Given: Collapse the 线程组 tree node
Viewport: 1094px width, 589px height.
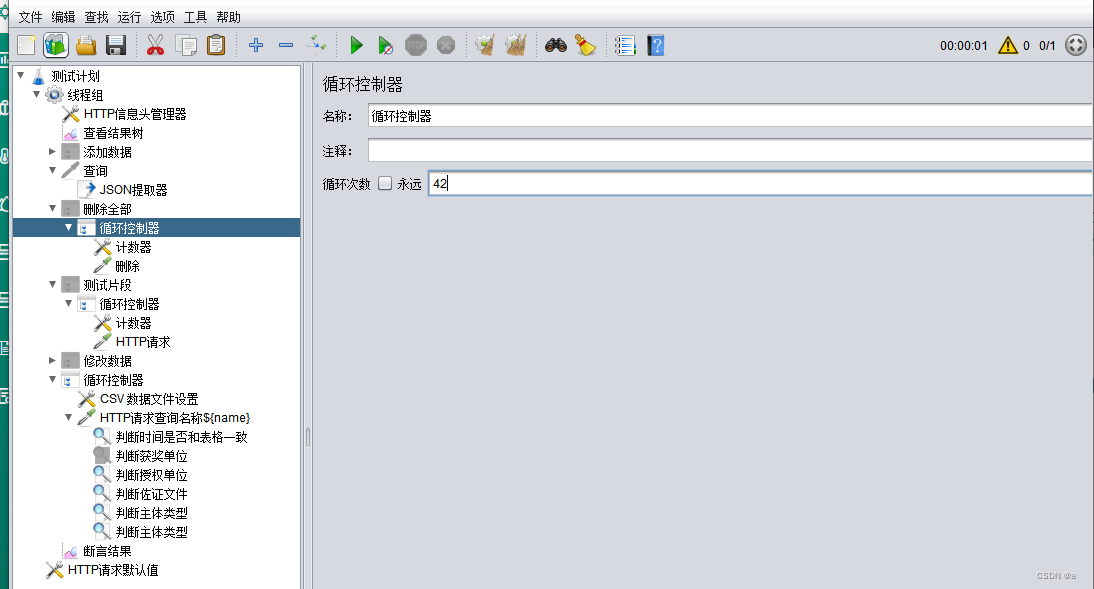Looking at the screenshot, I should [37, 94].
